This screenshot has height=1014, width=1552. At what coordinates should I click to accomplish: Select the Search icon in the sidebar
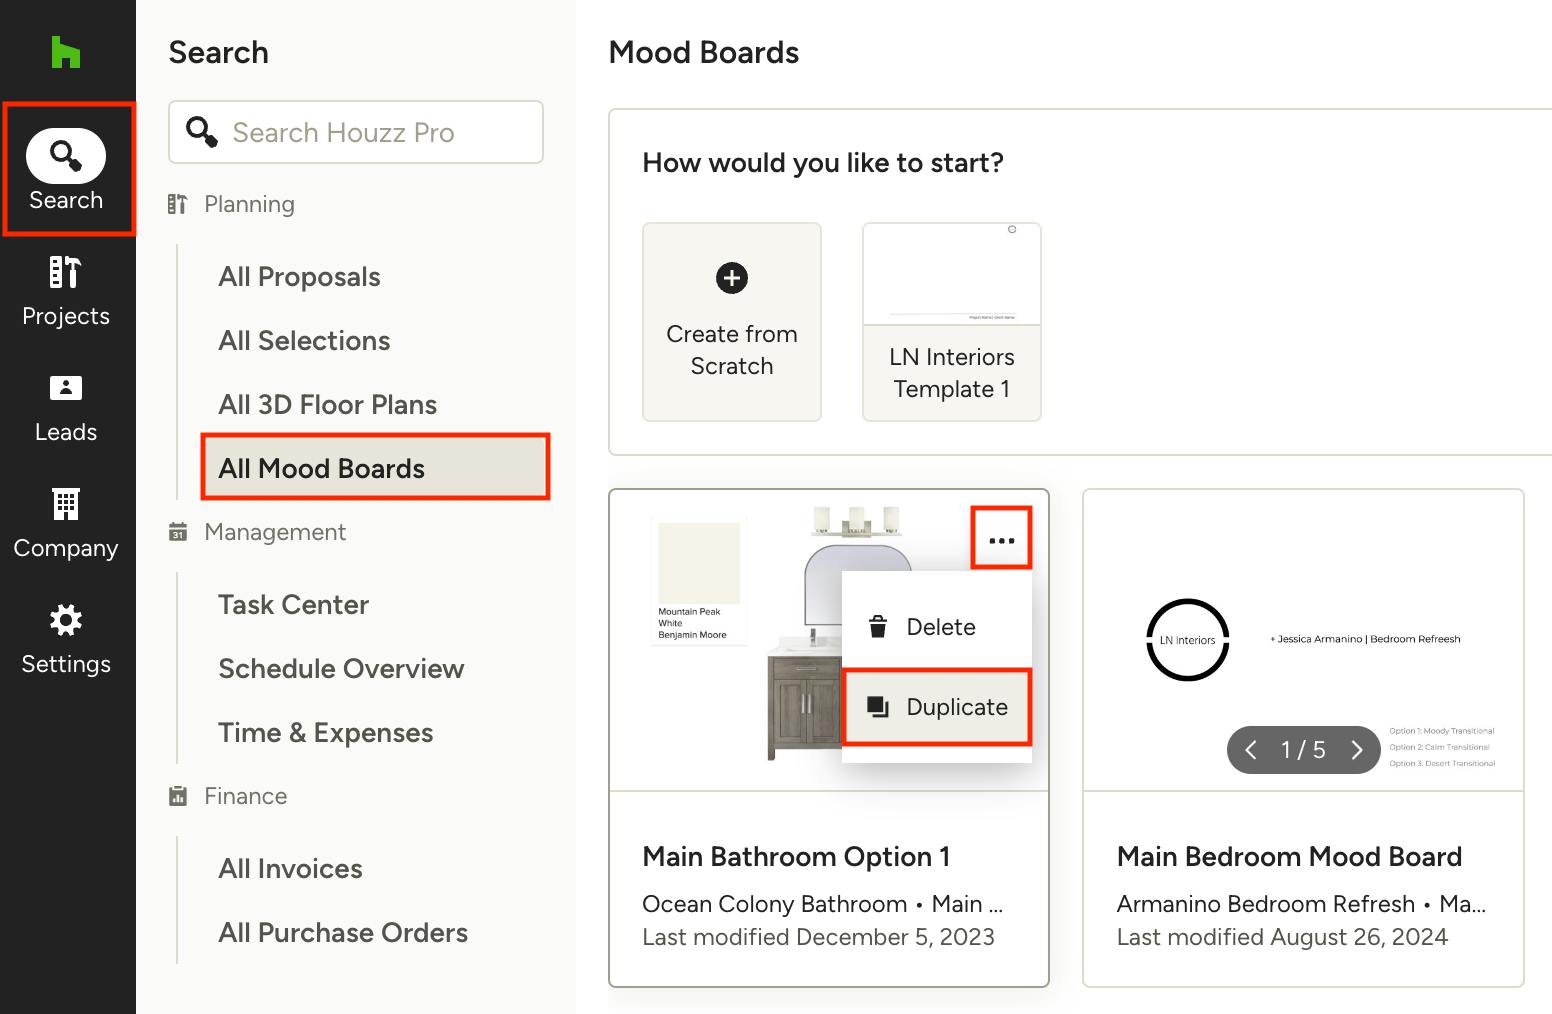pos(66,157)
